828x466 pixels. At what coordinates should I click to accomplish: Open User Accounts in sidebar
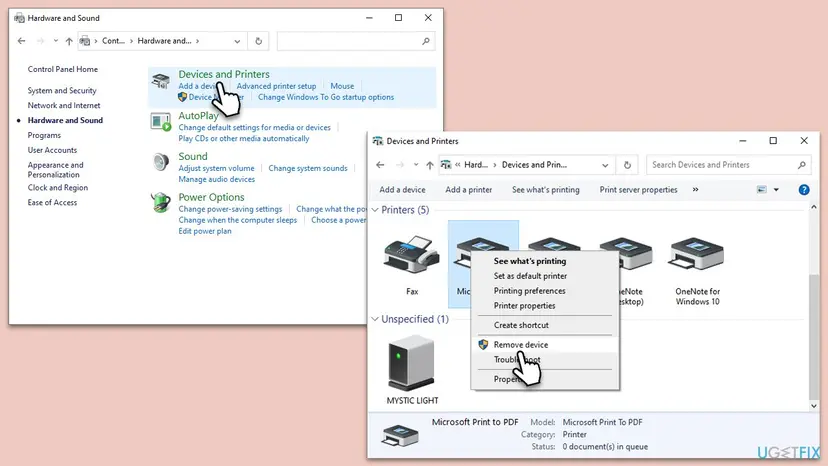click(52, 150)
